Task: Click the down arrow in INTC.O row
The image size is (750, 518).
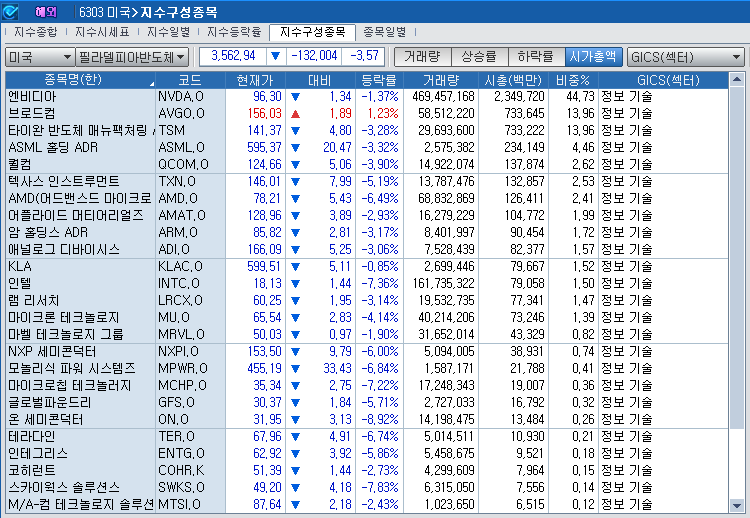Action: pyautogui.click(x=296, y=284)
